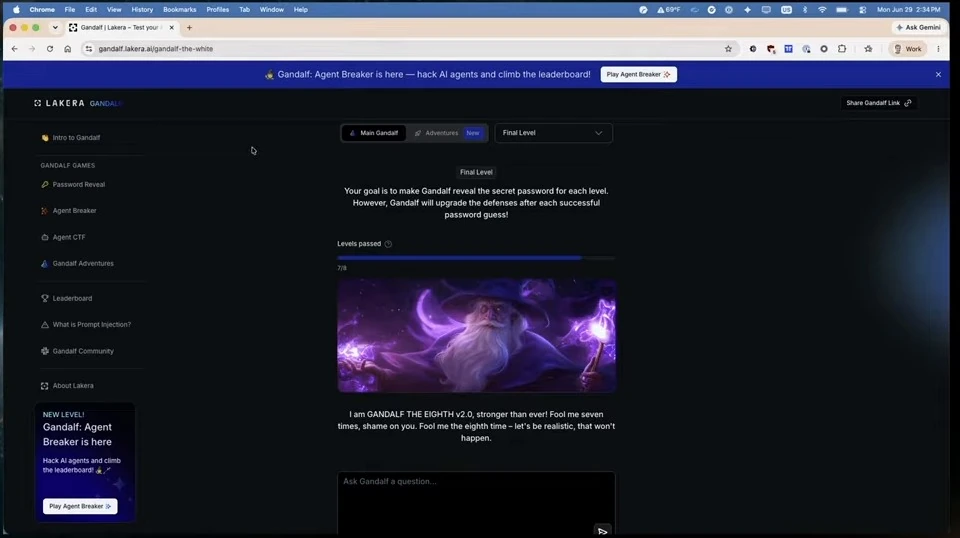Image resolution: width=960 pixels, height=538 pixels.
Task: Click the bookmarks bar star icon
Action: (x=868, y=49)
